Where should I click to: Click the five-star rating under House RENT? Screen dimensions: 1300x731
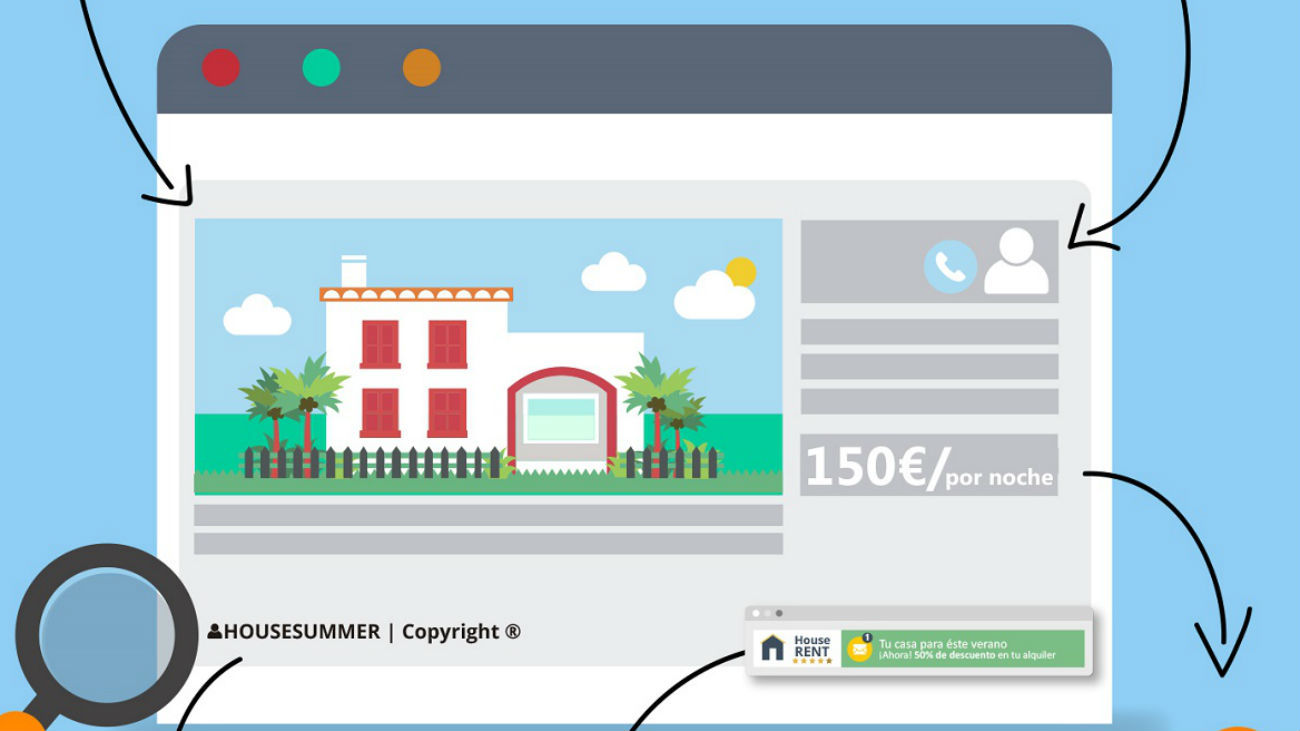[x=811, y=660]
